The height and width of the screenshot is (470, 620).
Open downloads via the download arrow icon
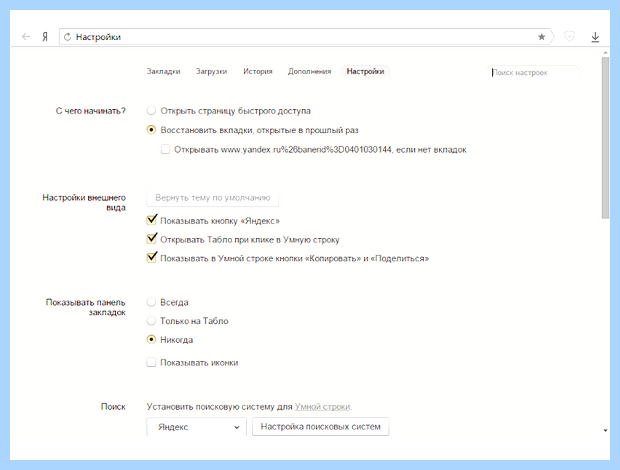coord(595,37)
